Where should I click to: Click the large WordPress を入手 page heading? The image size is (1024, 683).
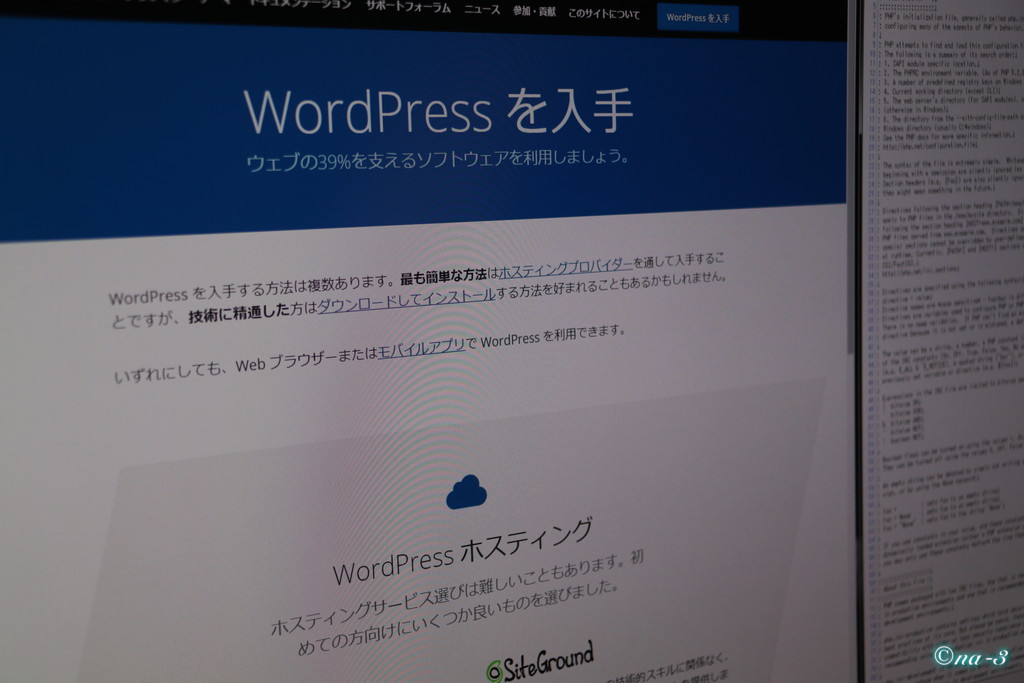pos(438,112)
